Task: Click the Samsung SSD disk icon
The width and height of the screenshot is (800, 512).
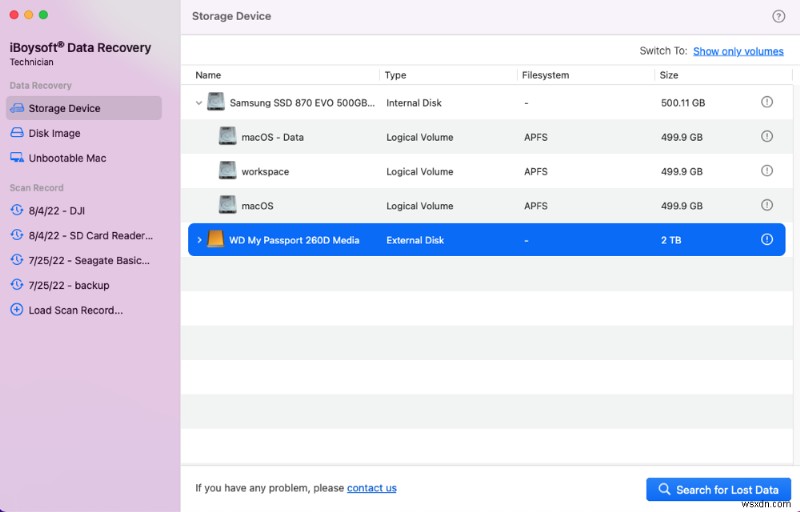Action: 216,102
